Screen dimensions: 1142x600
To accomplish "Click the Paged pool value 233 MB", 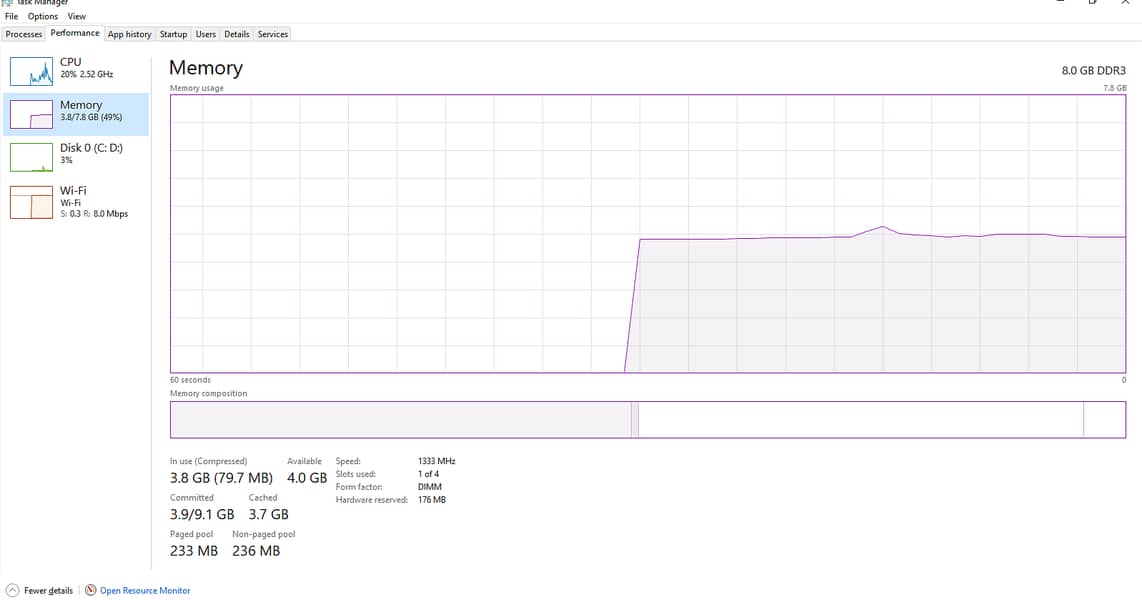I will 194,551.
